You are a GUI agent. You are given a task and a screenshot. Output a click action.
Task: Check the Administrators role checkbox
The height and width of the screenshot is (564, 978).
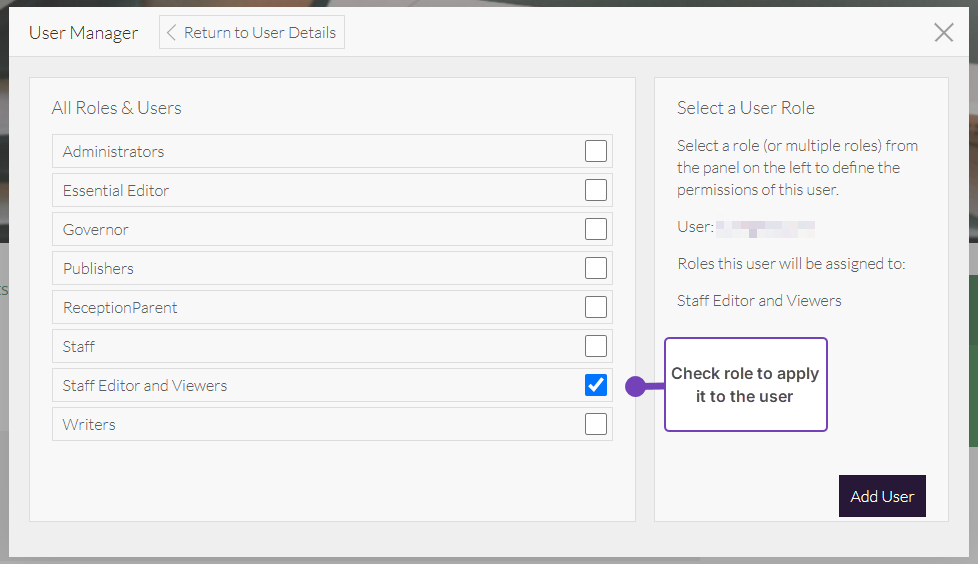click(x=596, y=151)
